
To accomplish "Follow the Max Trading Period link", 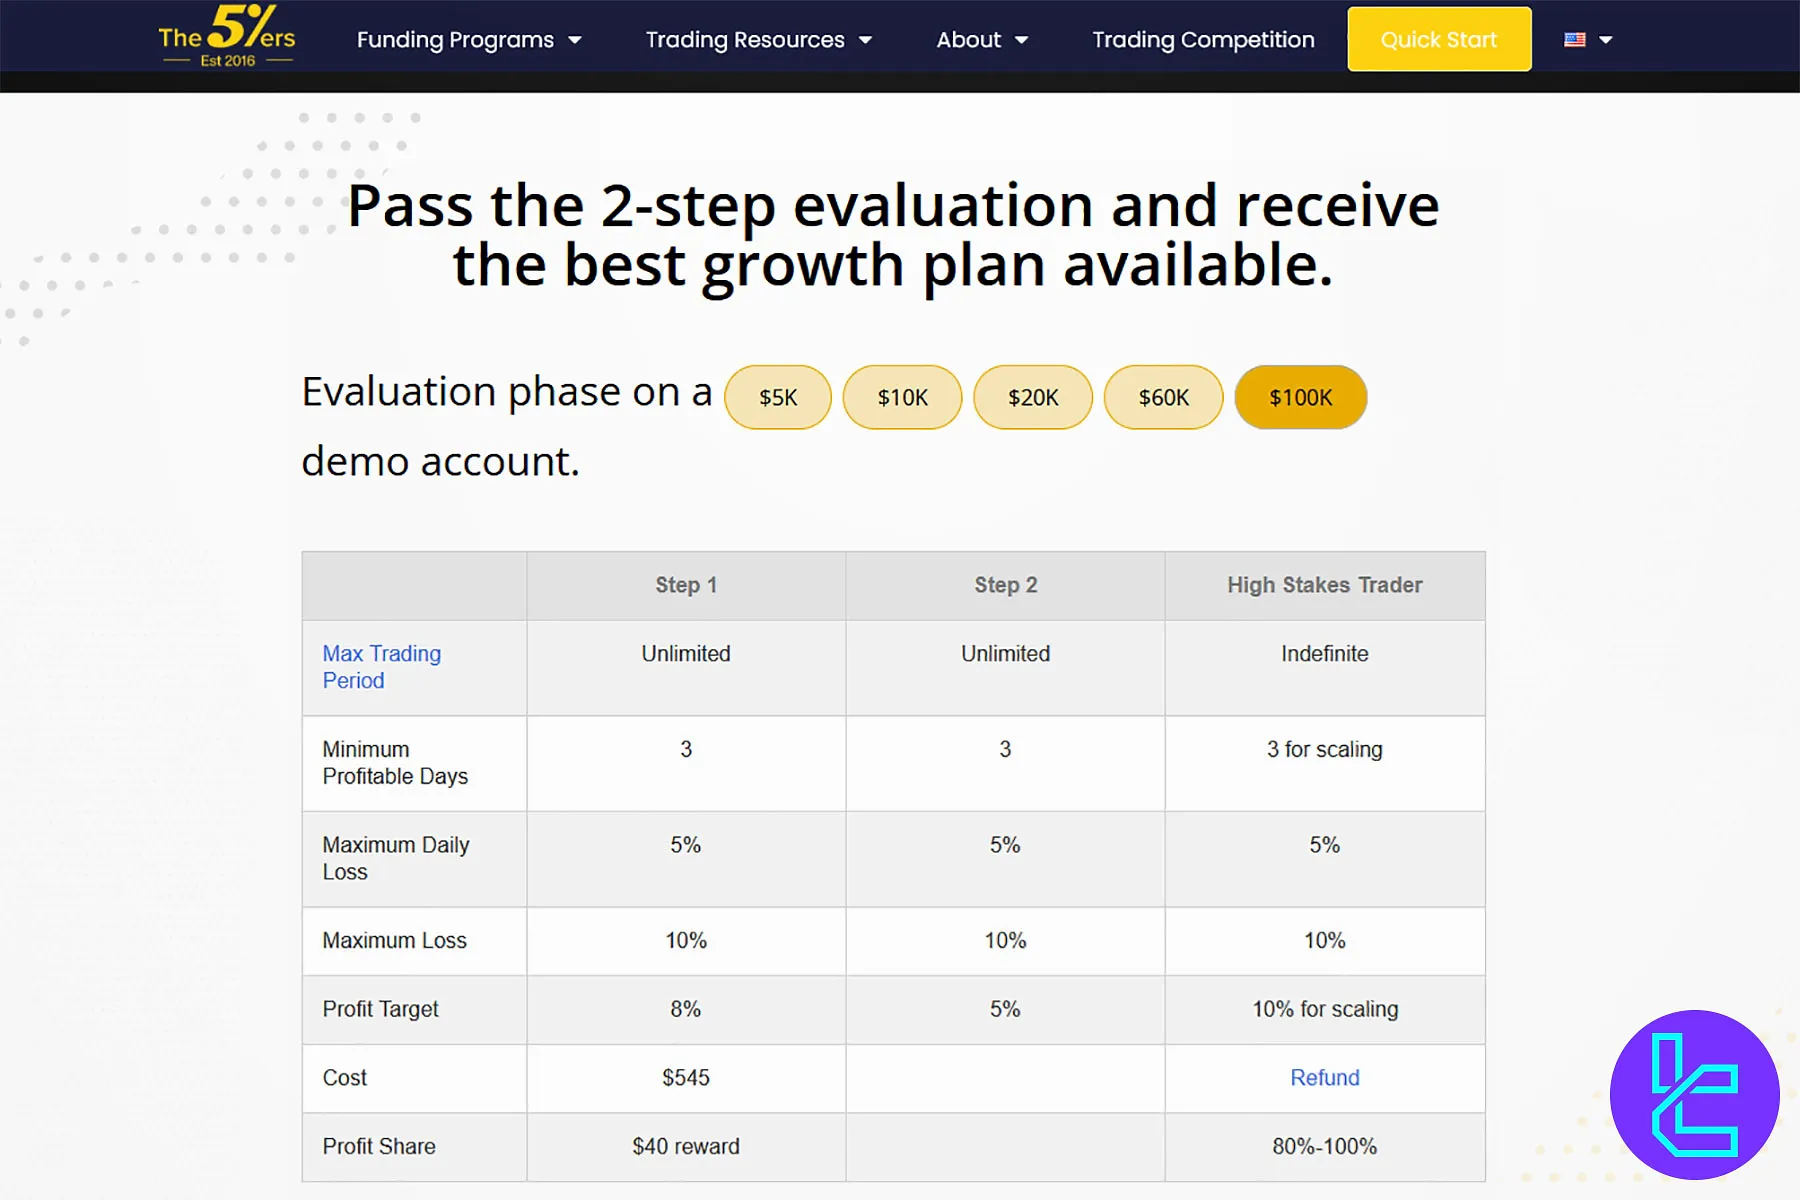I will pos(381,667).
